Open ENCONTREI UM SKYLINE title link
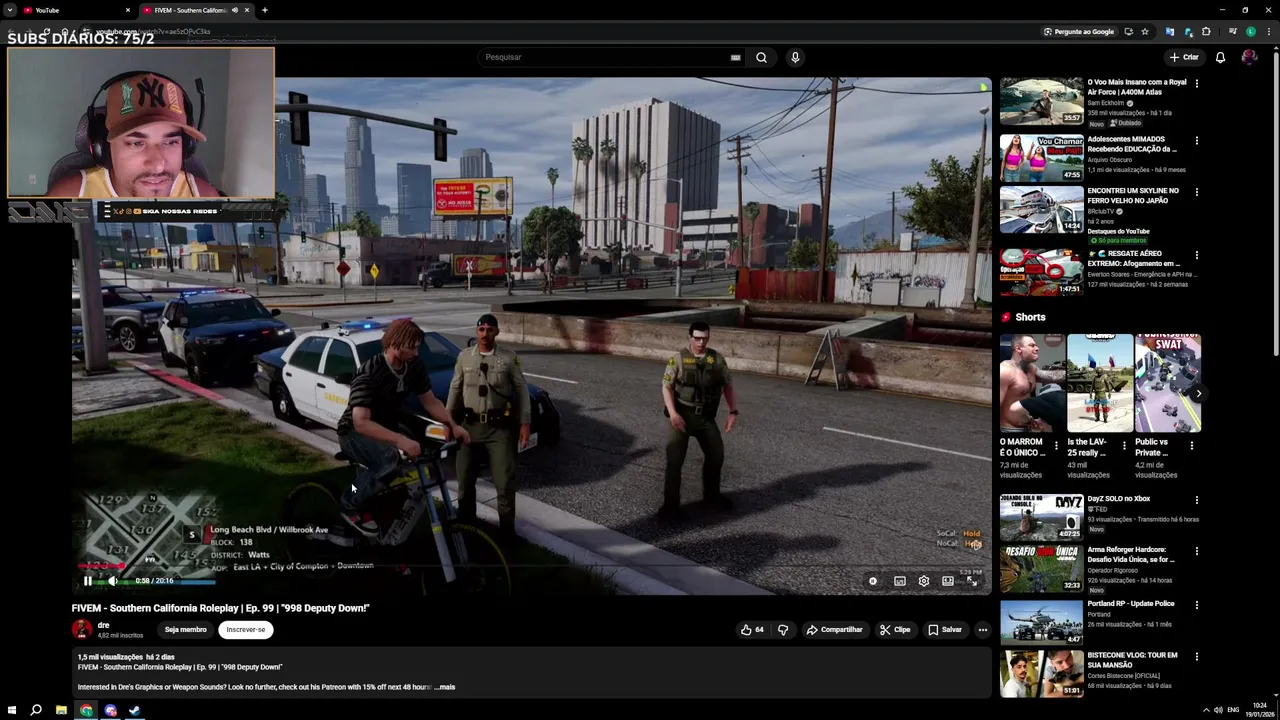 click(x=1133, y=195)
